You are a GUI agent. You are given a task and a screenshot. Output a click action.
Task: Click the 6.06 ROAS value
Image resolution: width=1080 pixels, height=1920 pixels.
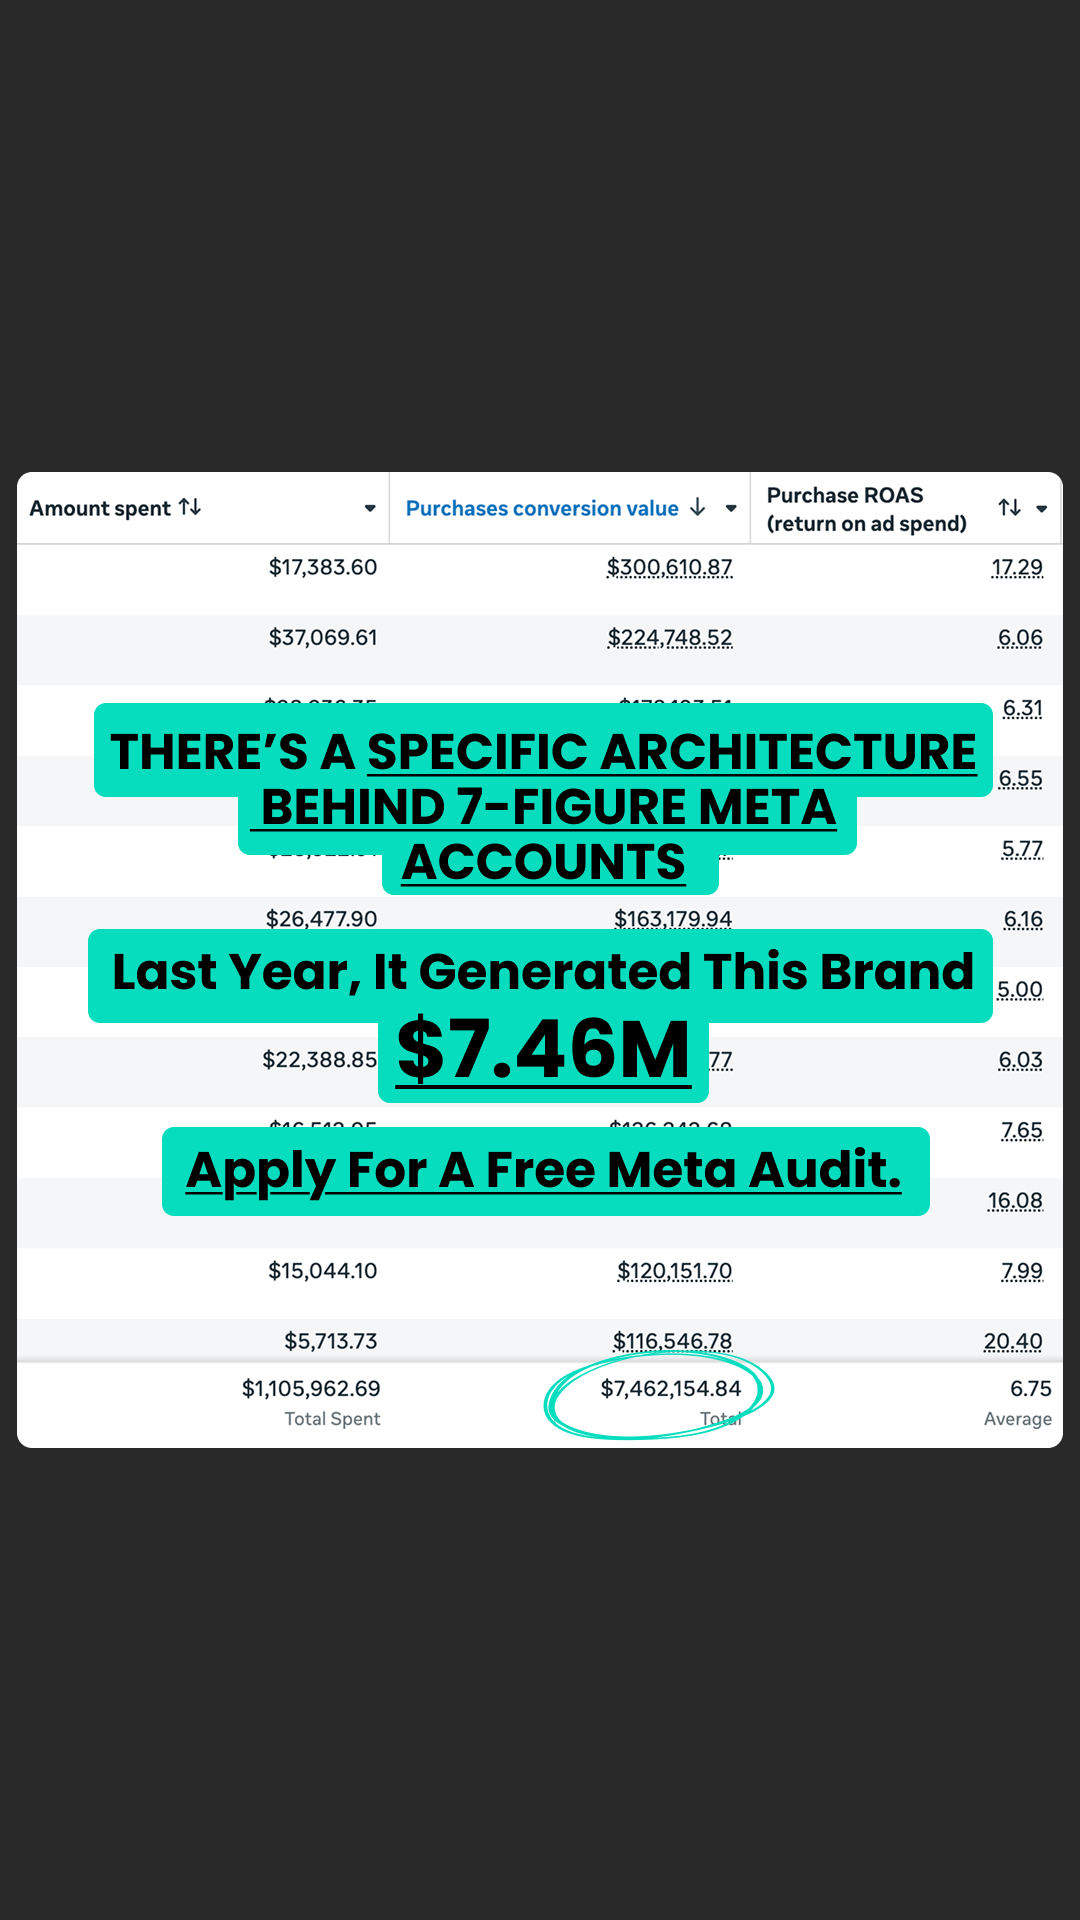(1020, 637)
